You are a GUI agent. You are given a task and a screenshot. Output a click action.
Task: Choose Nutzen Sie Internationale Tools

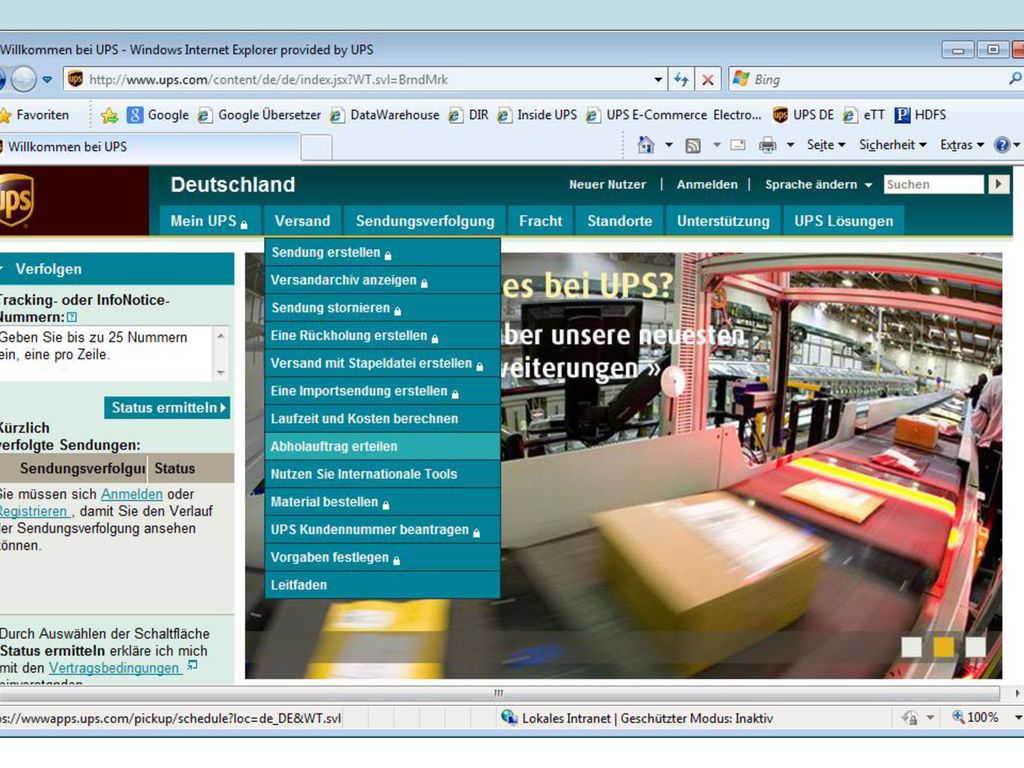(x=383, y=474)
